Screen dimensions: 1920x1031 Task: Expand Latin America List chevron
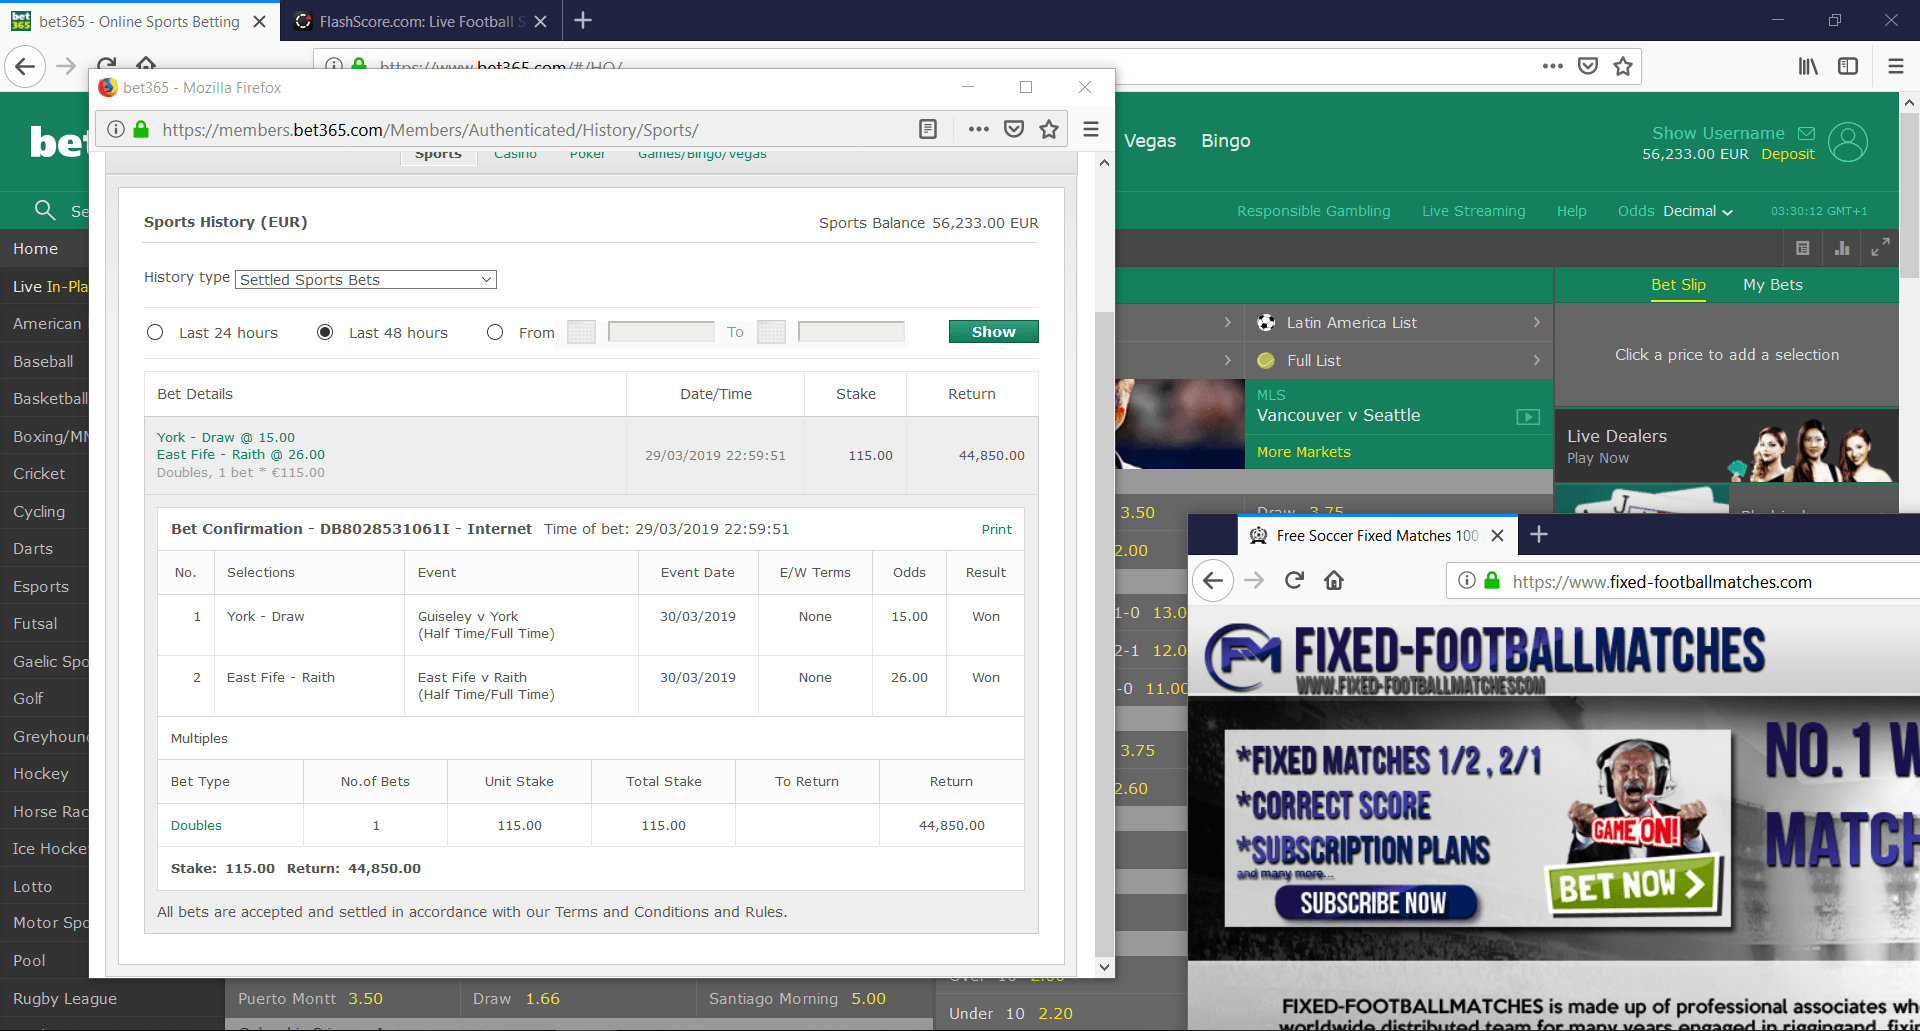coord(1537,322)
